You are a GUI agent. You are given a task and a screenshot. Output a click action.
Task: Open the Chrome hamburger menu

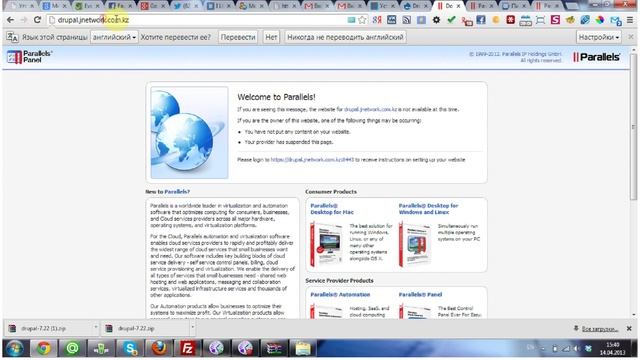tap(630, 20)
